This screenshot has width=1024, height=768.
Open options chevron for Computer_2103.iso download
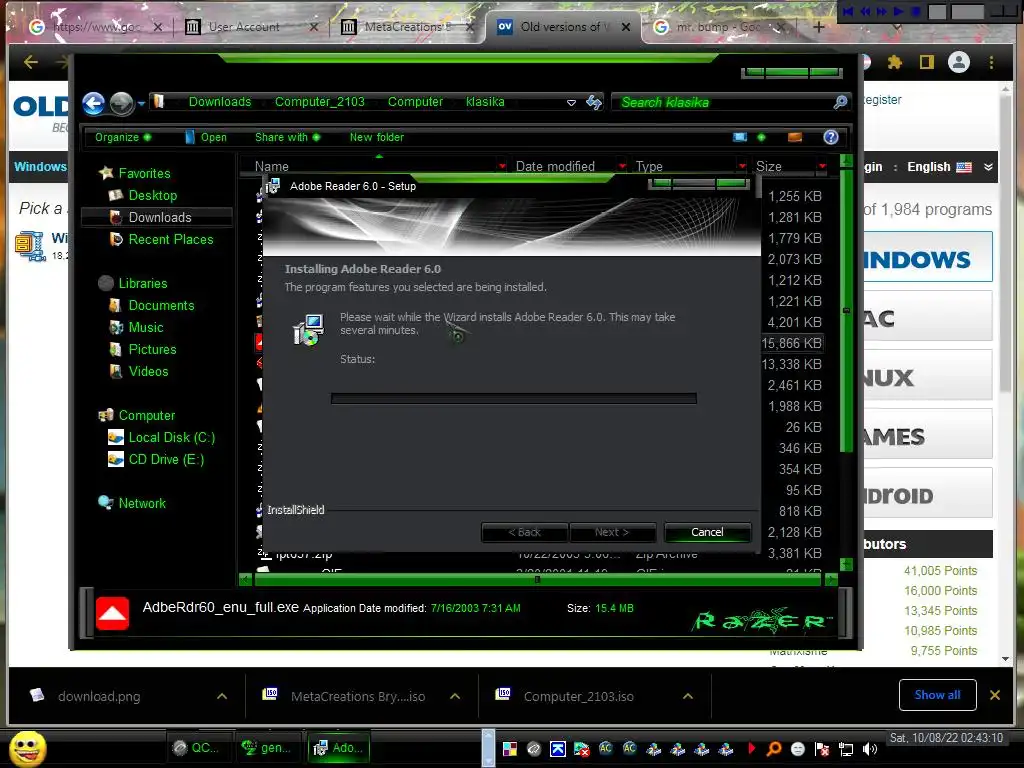[x=688, y=696]
